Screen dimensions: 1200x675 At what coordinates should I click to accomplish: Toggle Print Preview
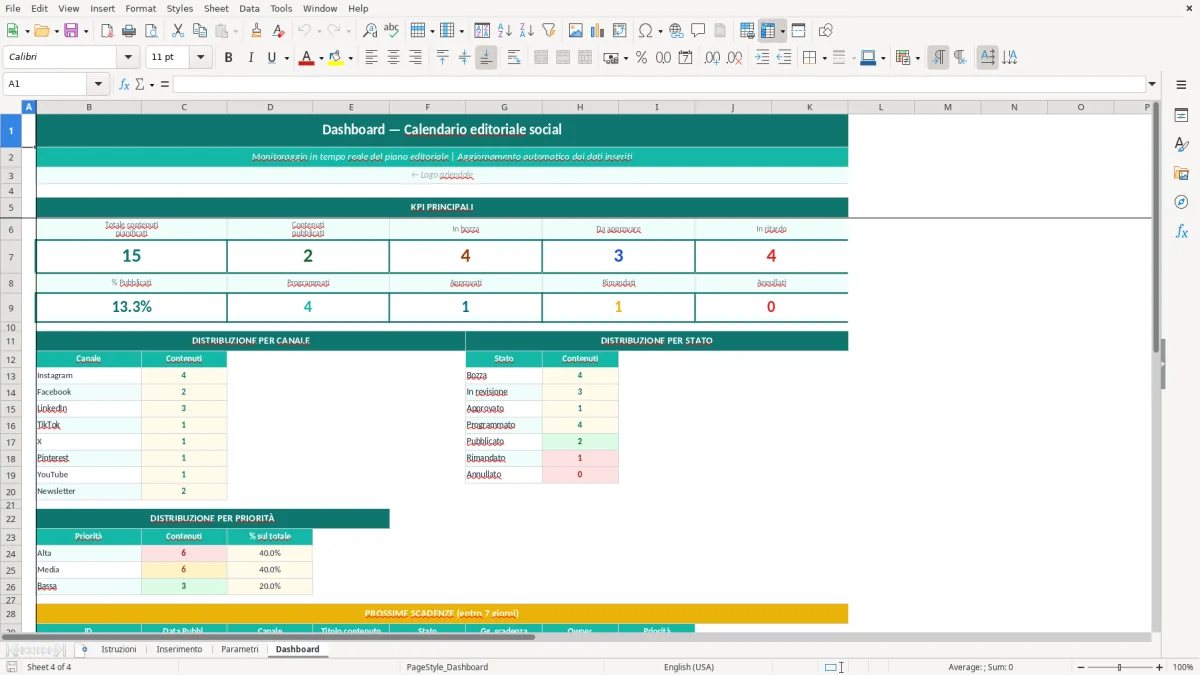(150, 30)
